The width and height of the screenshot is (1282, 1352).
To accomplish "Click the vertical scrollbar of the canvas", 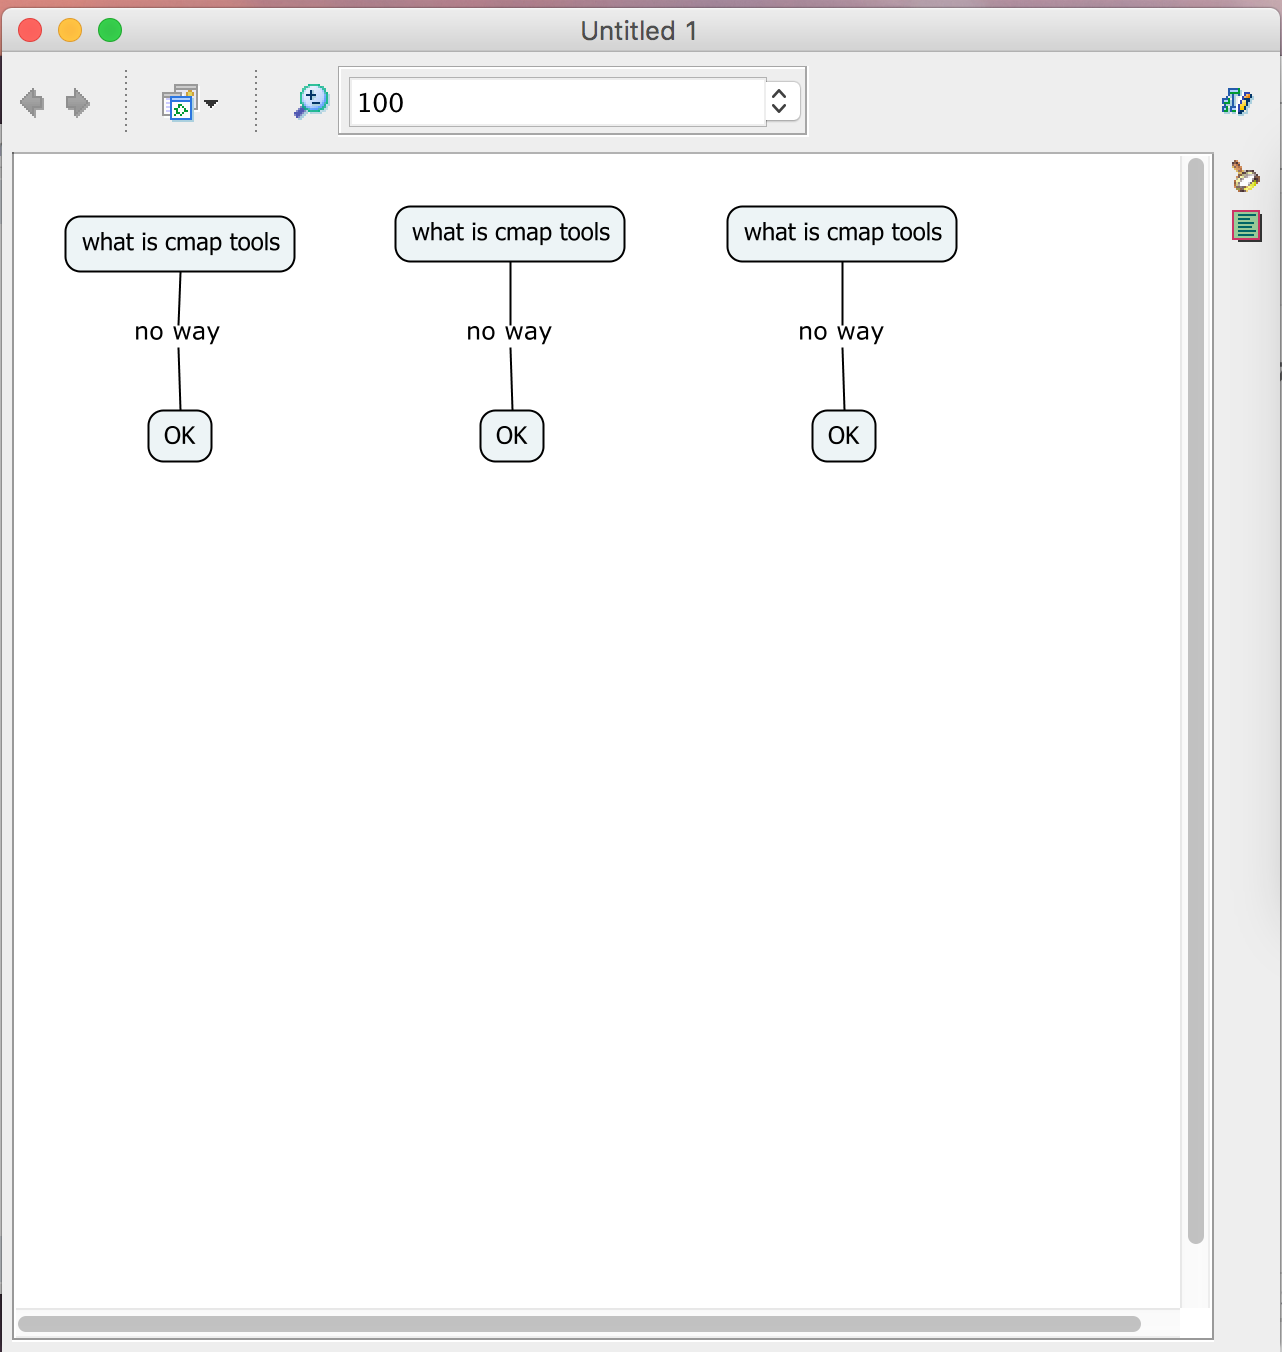I will tap(1196, 700).
